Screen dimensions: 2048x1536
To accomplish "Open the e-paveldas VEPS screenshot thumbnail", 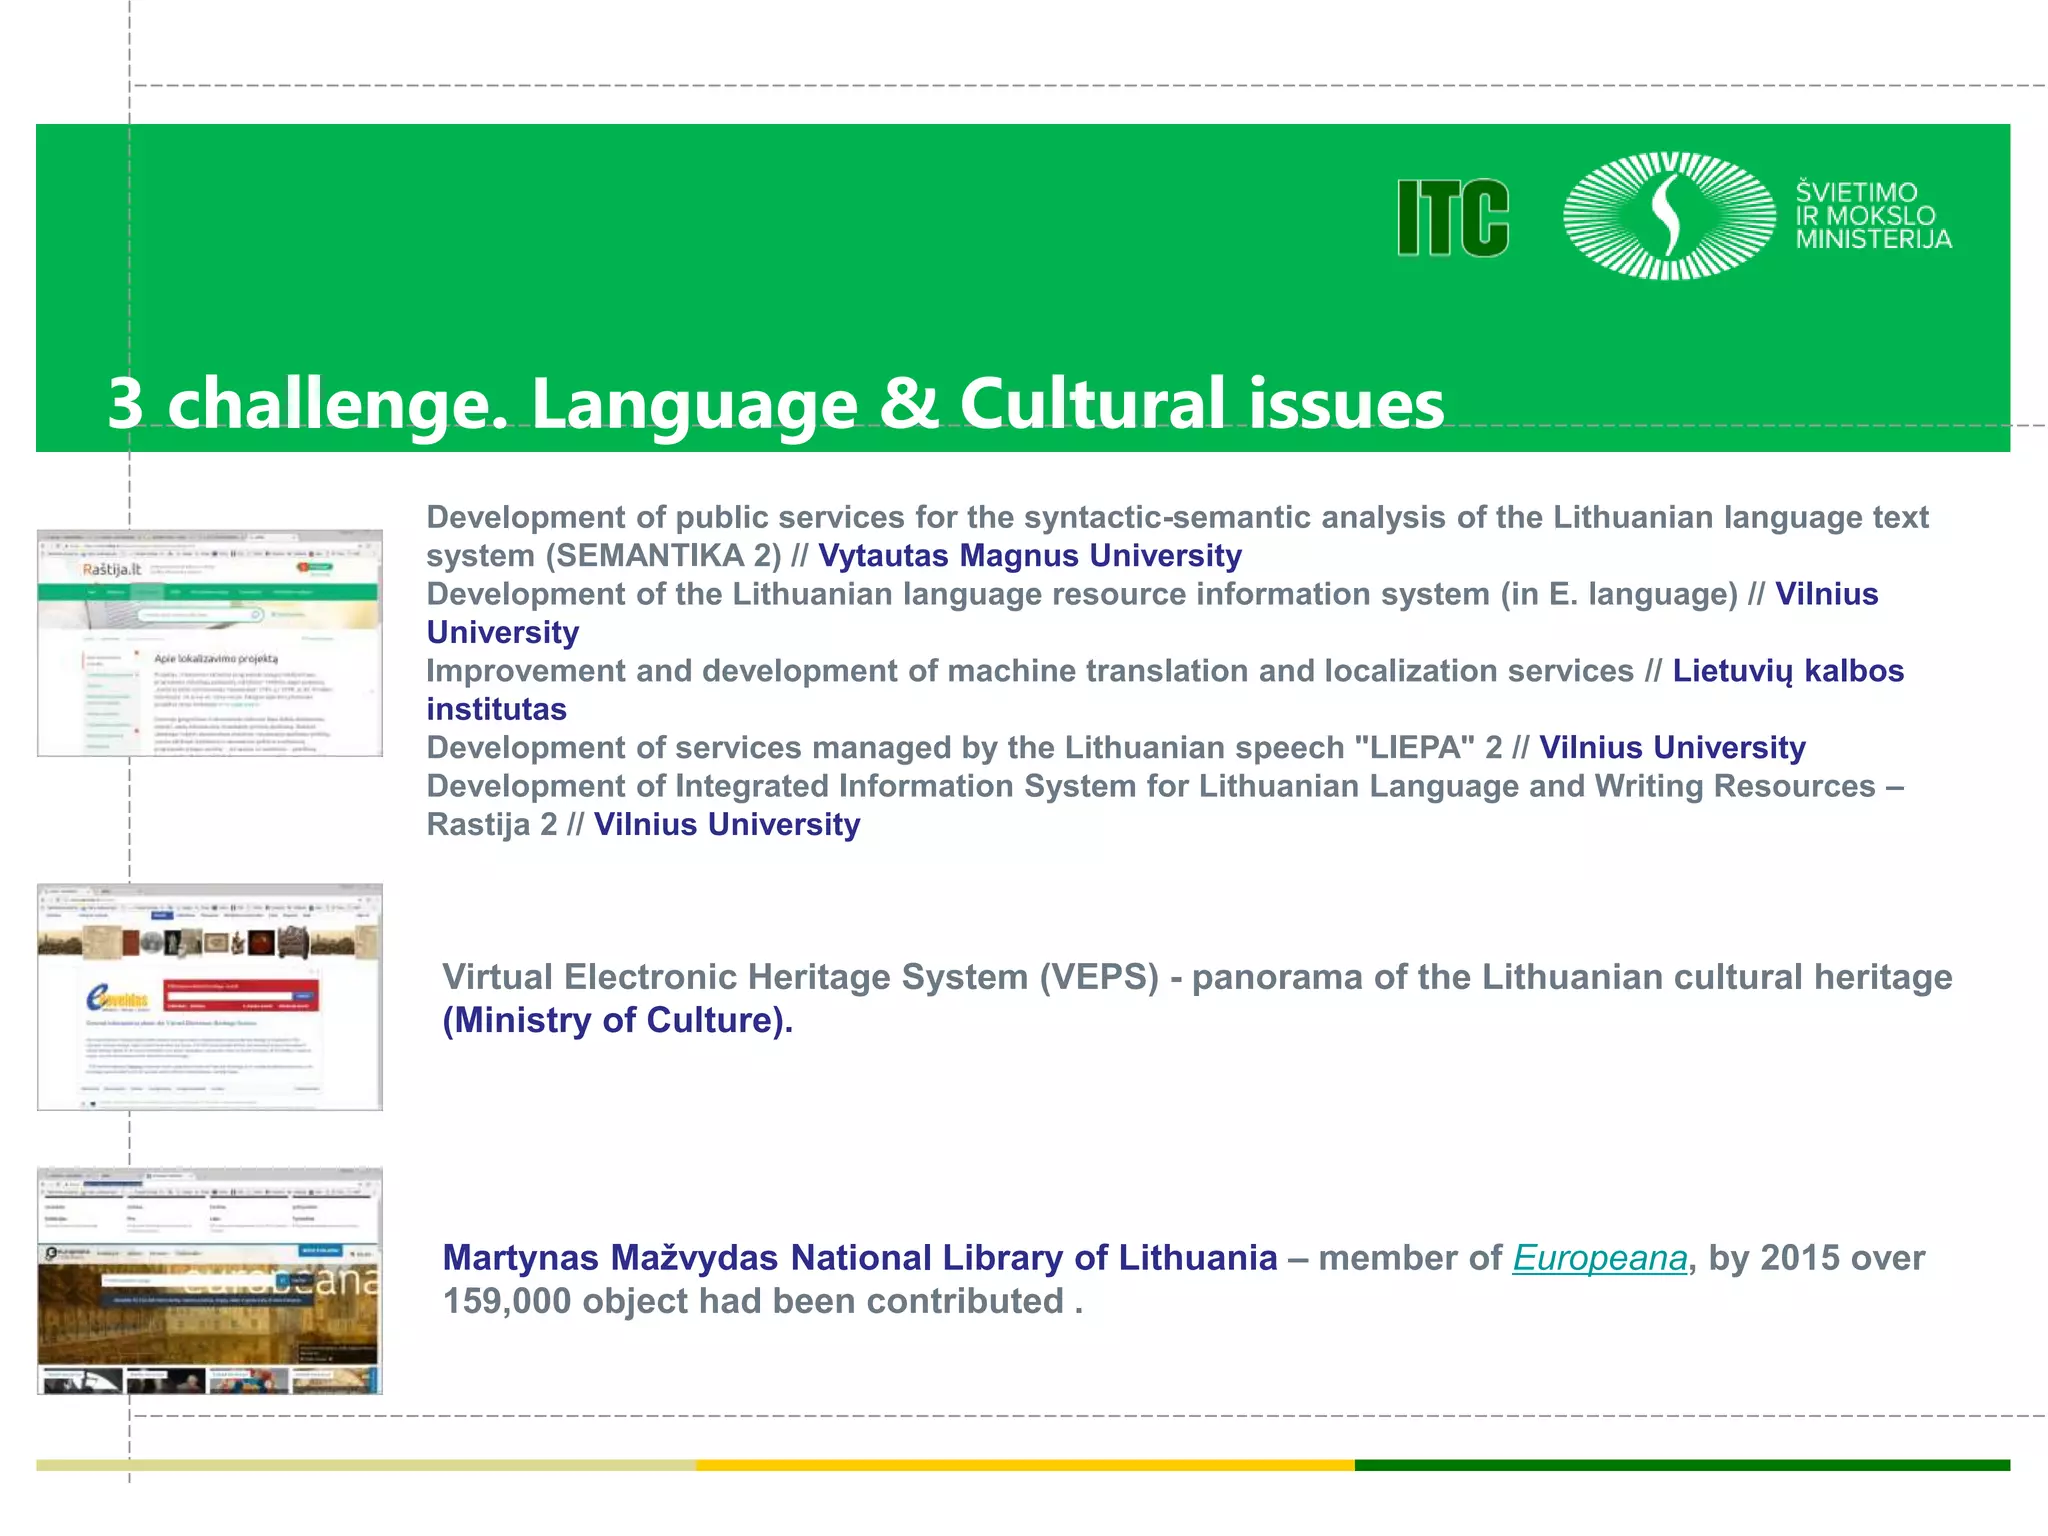I will click(210, 997).
